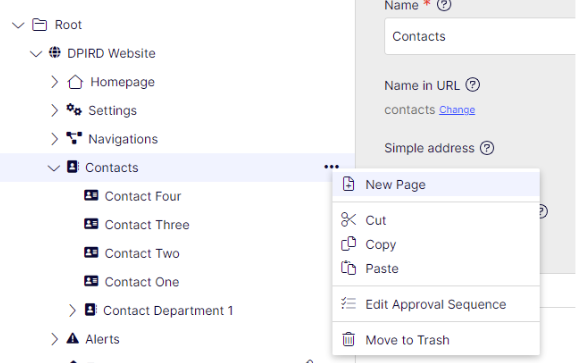This screenshot has height=363, width=577.
Task: Select the Alerts tree label
Action: [102, 339]
